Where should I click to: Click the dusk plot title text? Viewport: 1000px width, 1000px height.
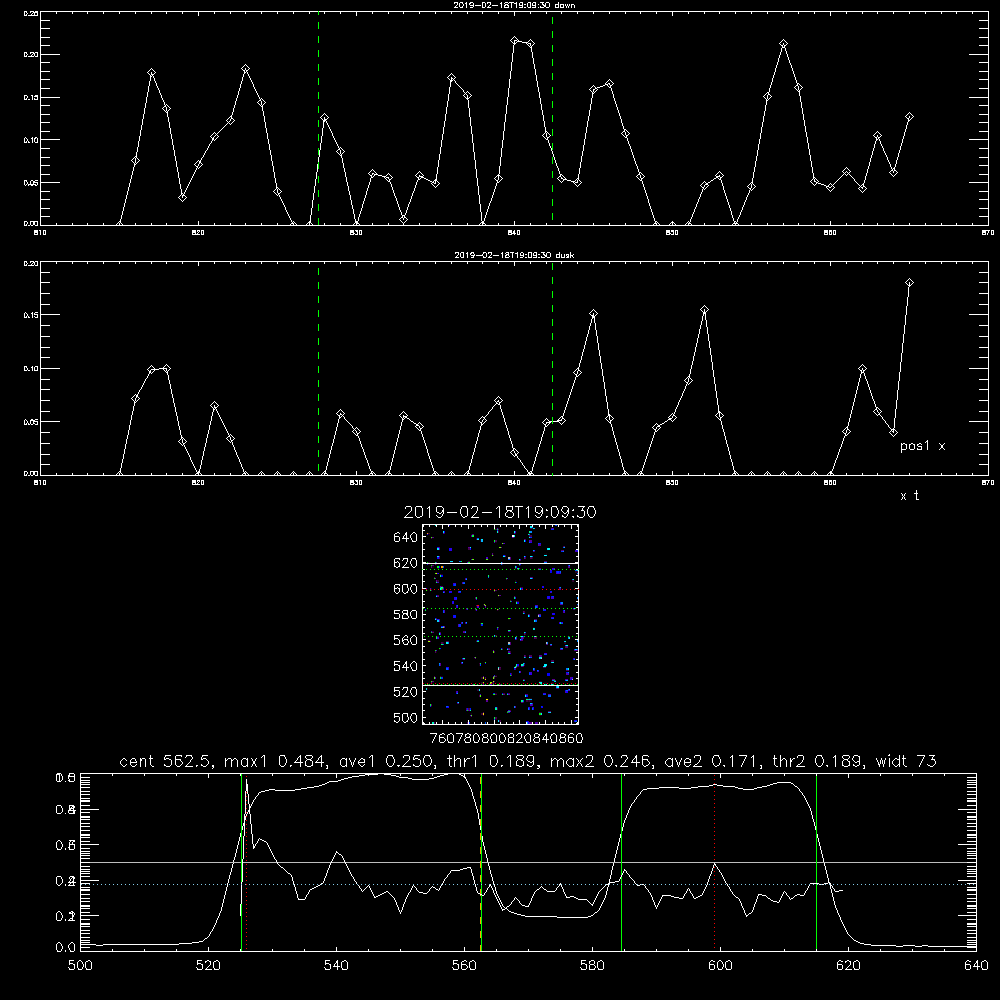click(x=514, y=255)
